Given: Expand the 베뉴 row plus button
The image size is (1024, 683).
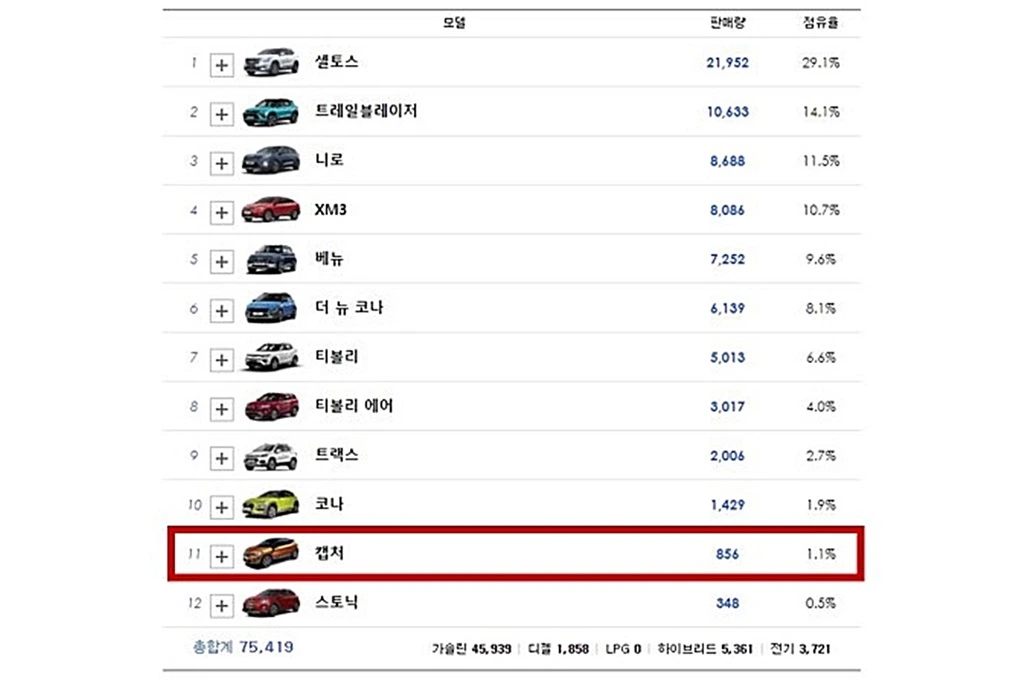Looking at the screenshot, I should point(221,261).
